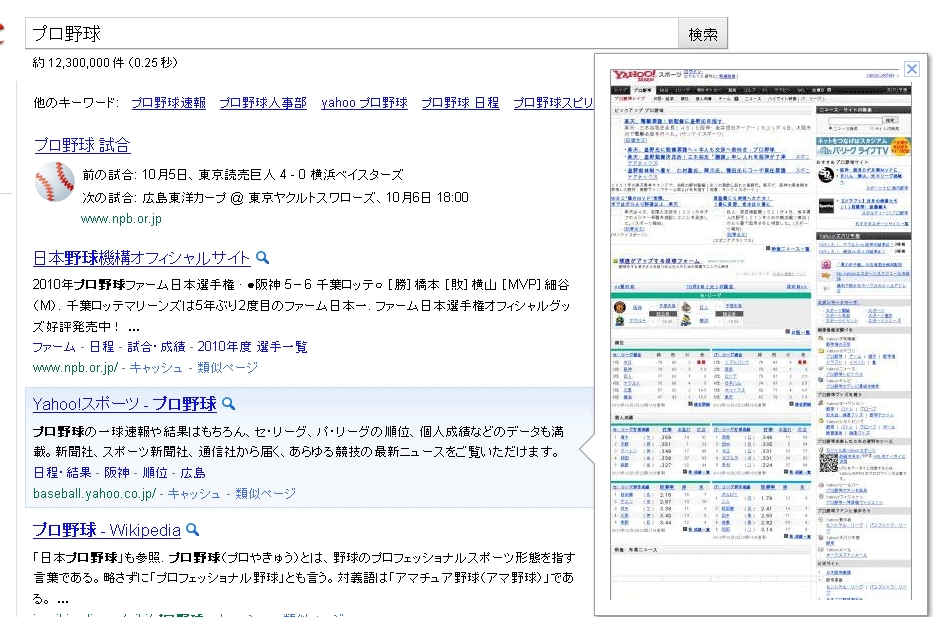
Task: Click preview magnifier next to Yahoo!スポーツ result
Action: pos(229,403)
